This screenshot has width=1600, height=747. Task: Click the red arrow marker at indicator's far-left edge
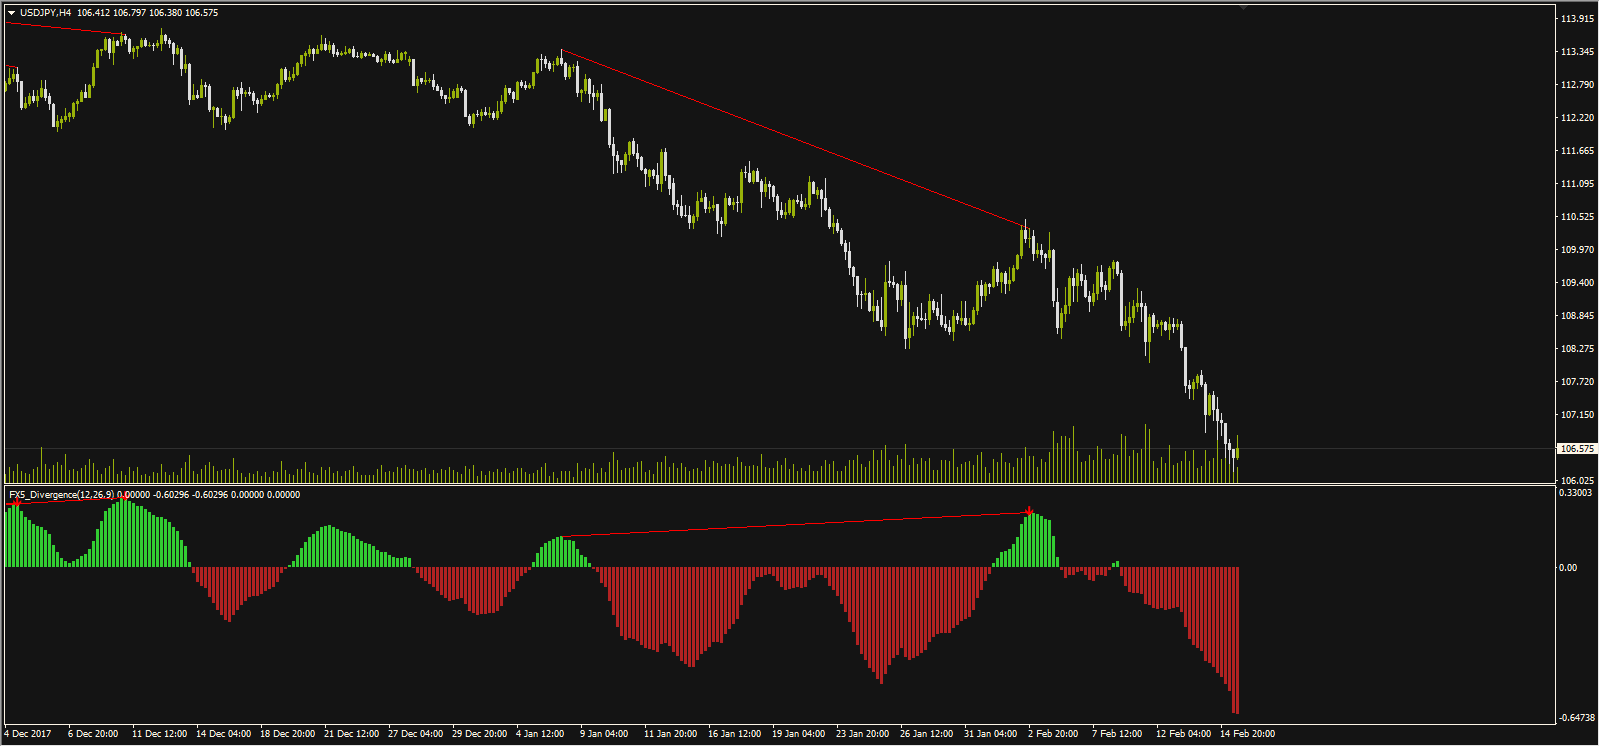coord(15,502)
